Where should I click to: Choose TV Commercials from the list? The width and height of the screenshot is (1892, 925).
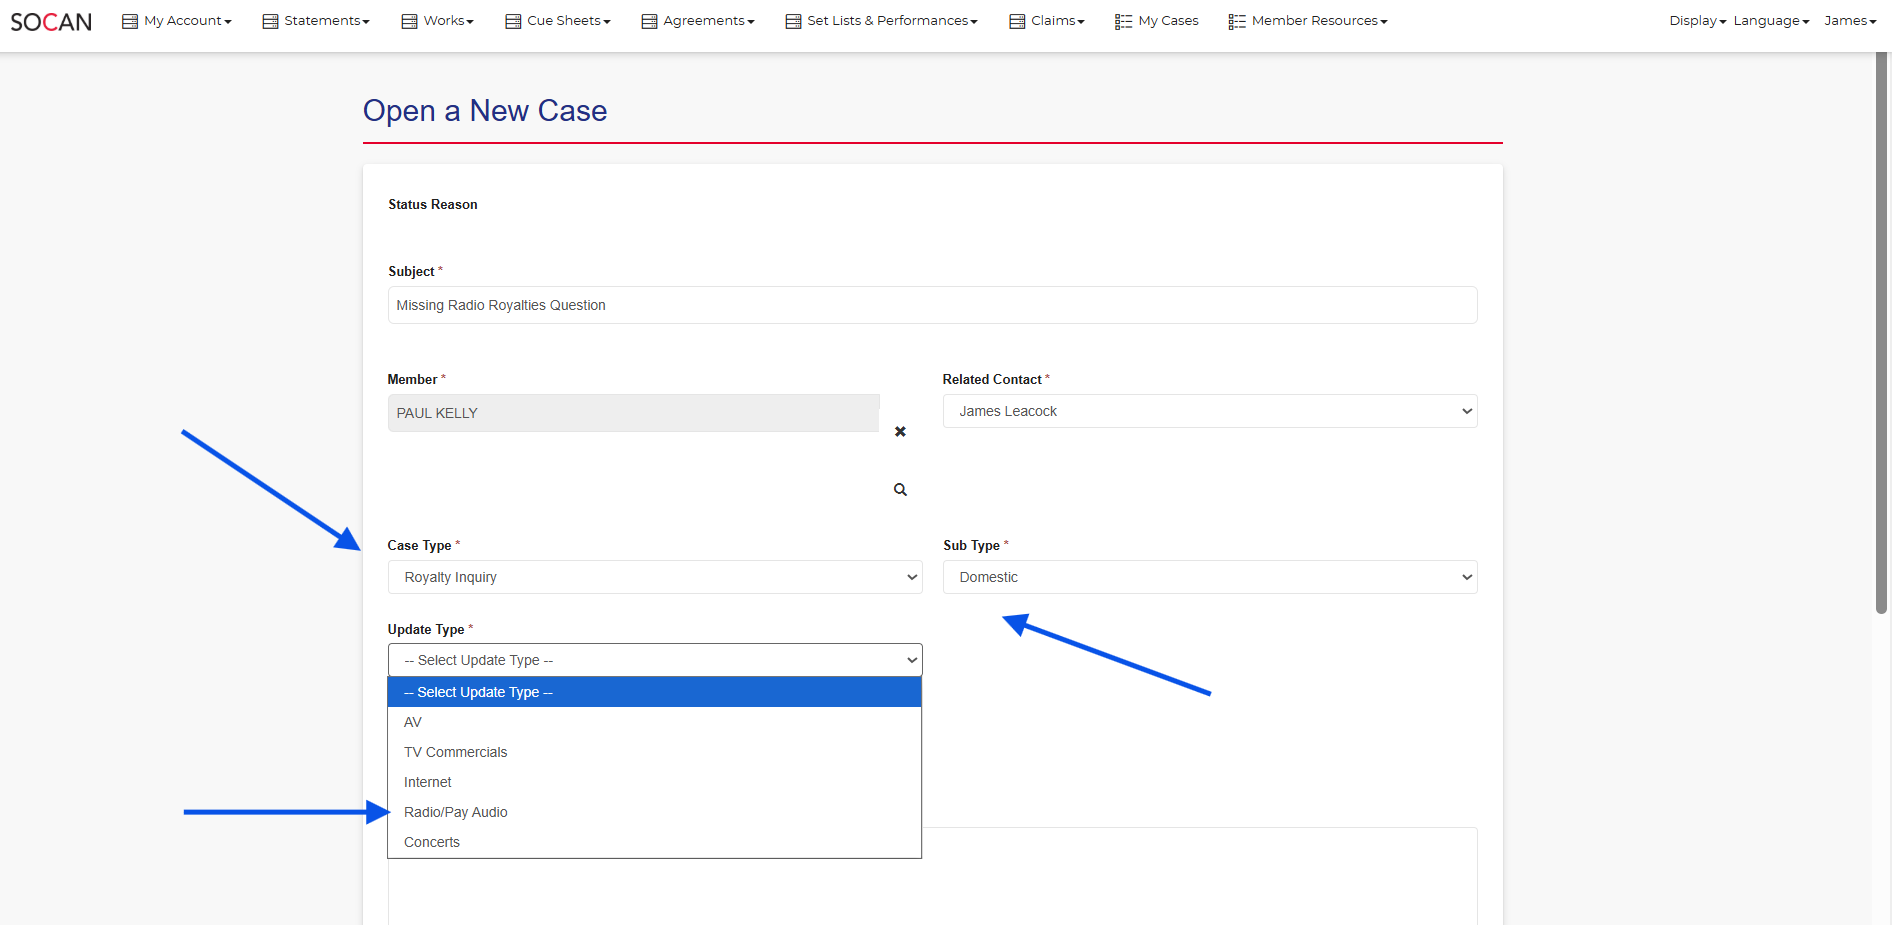[x=456, y=752]
